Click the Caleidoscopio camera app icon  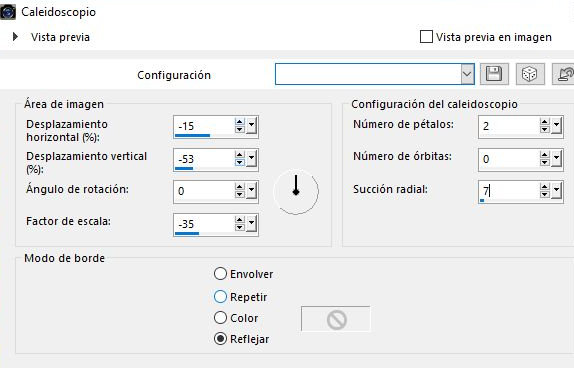(x=8, y=11)
